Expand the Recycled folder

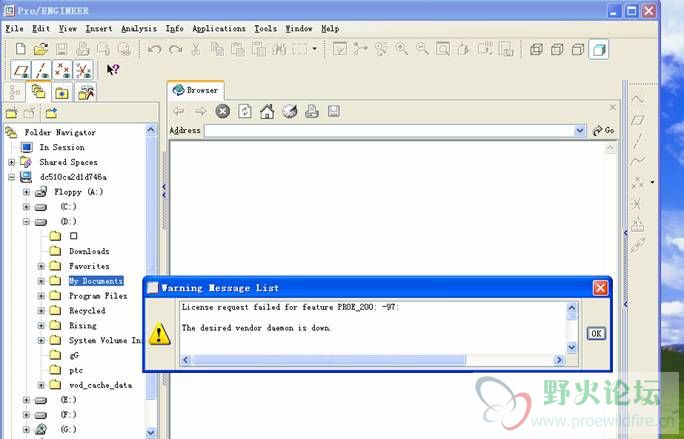41,311
